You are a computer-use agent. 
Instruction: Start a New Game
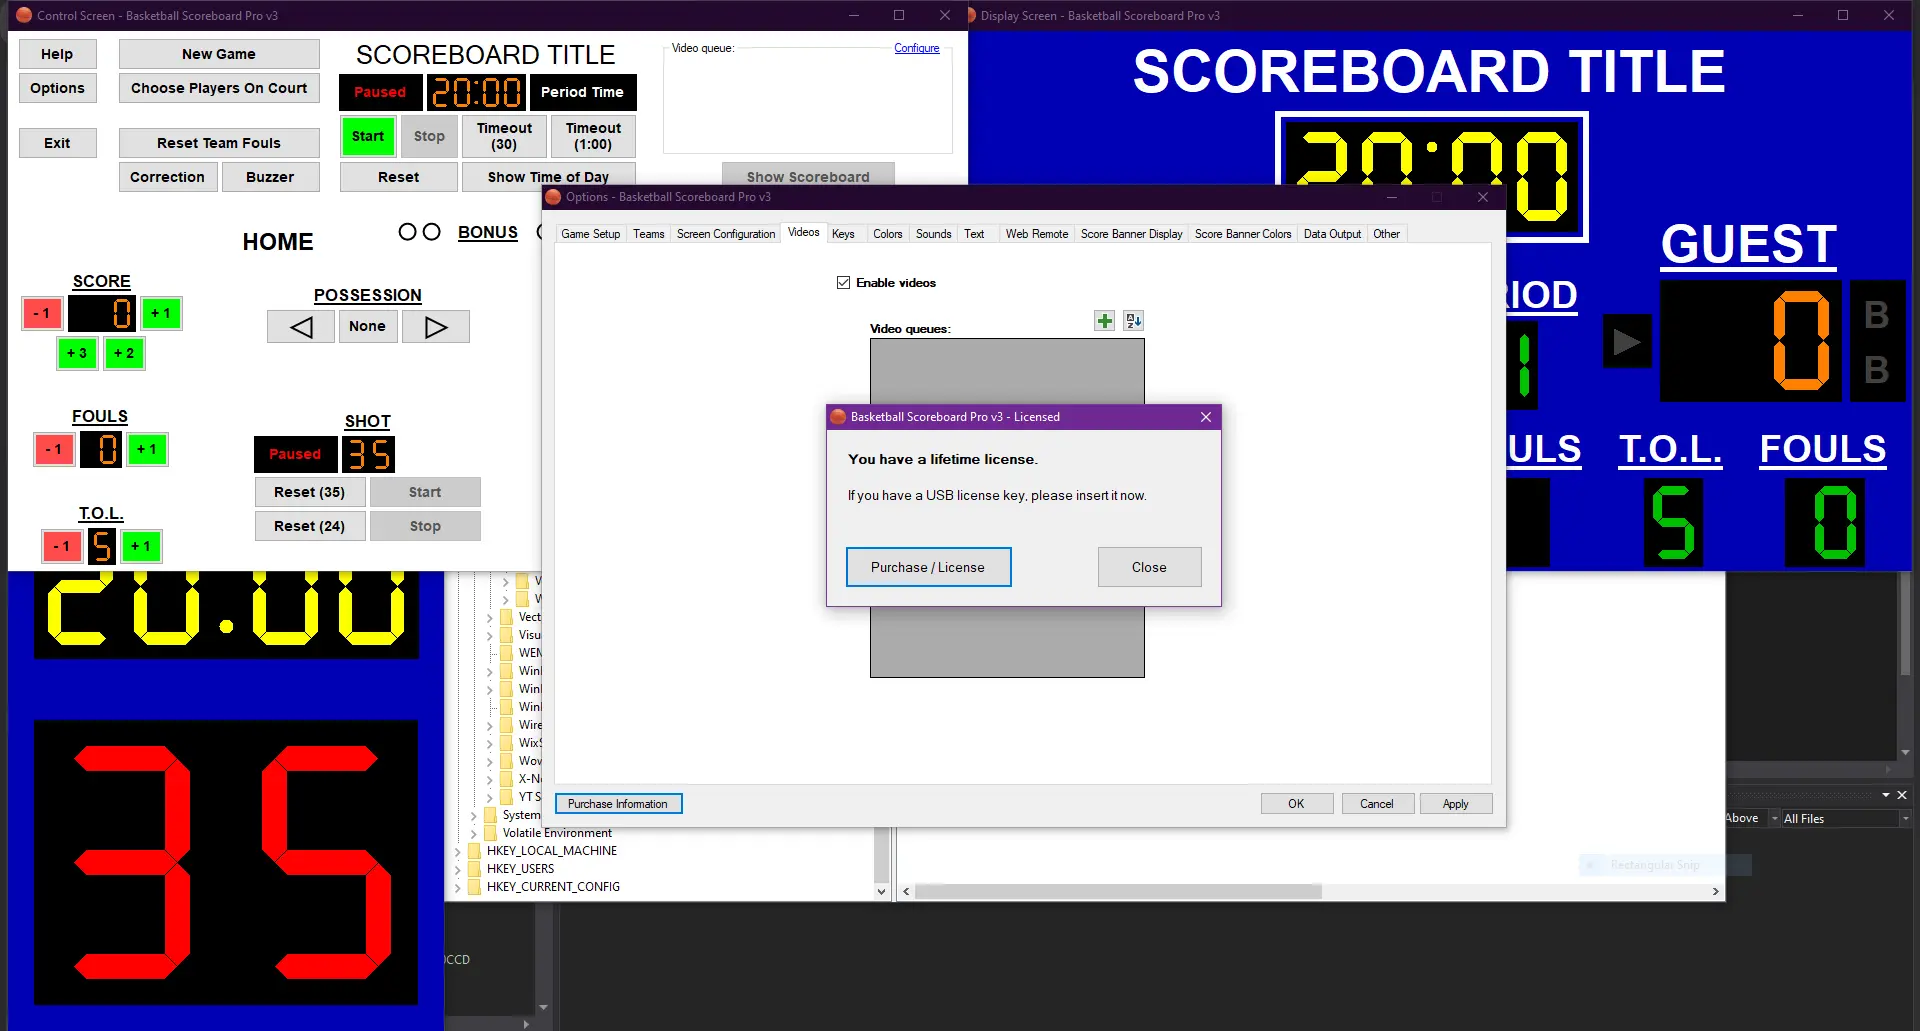pos(219,54)
